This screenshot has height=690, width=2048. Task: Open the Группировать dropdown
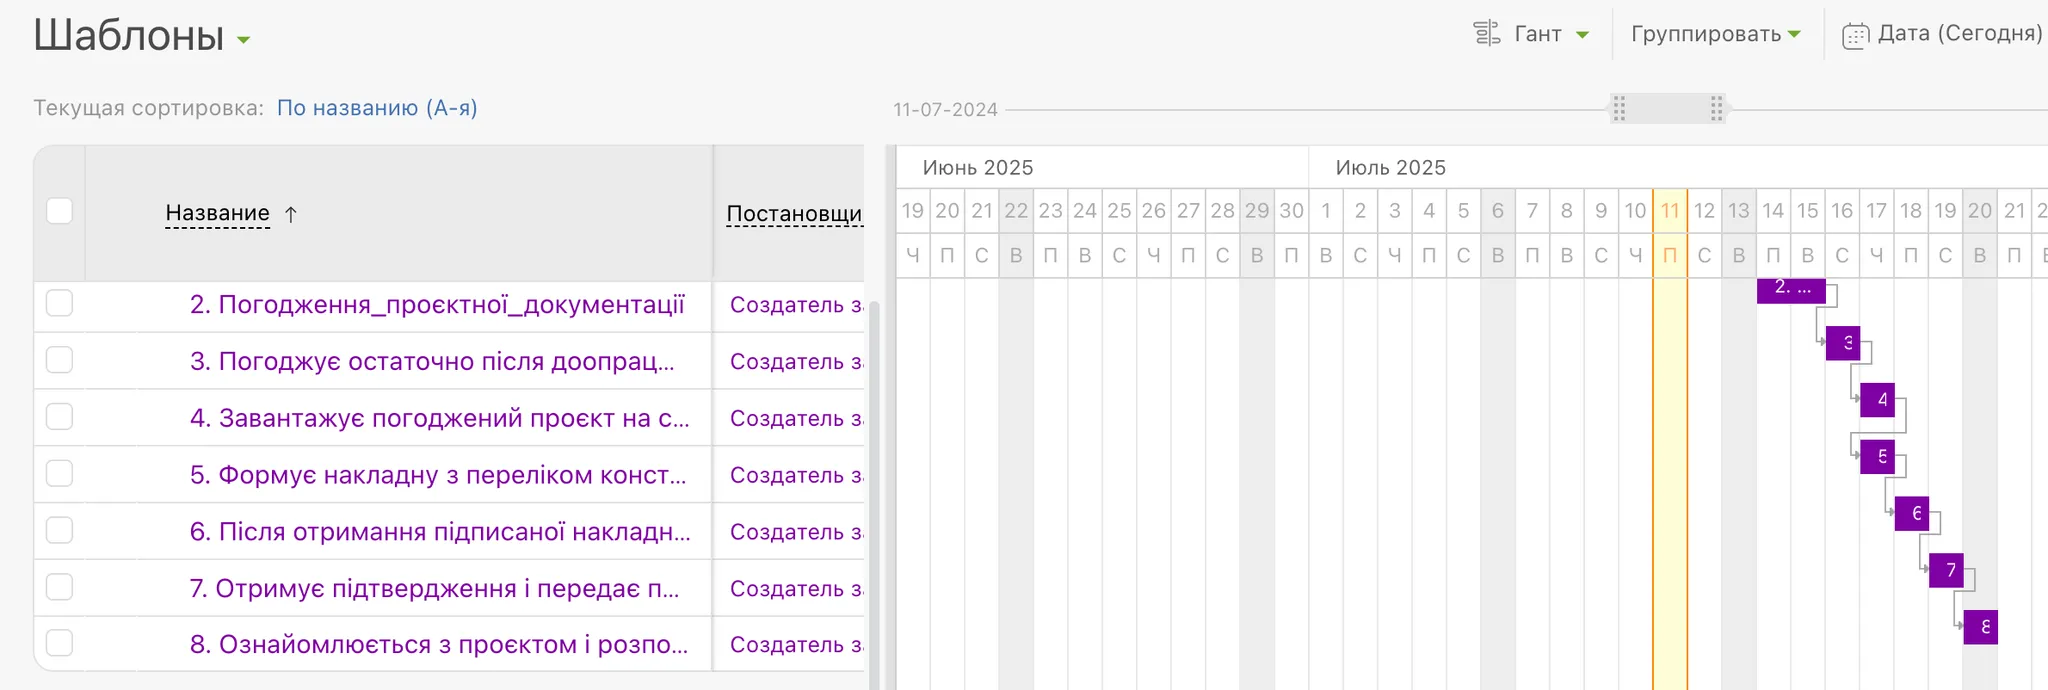pos(1715,34)
